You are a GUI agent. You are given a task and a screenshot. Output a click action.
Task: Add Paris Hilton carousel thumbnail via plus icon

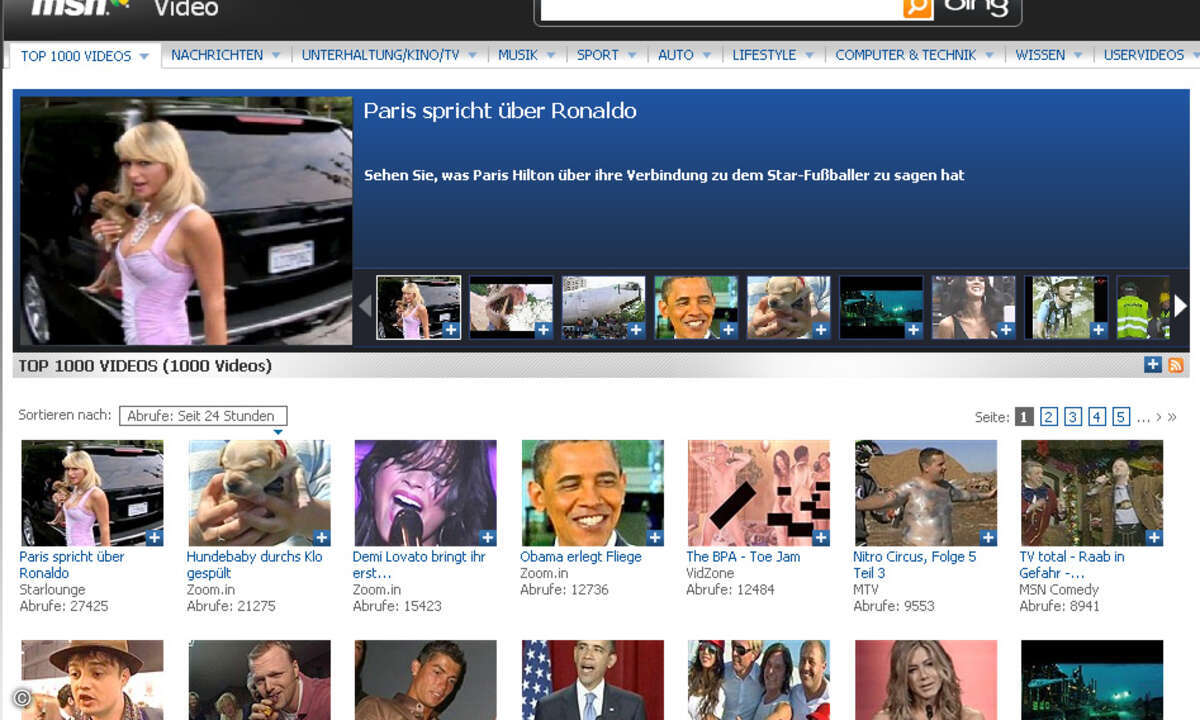[451, 330]
